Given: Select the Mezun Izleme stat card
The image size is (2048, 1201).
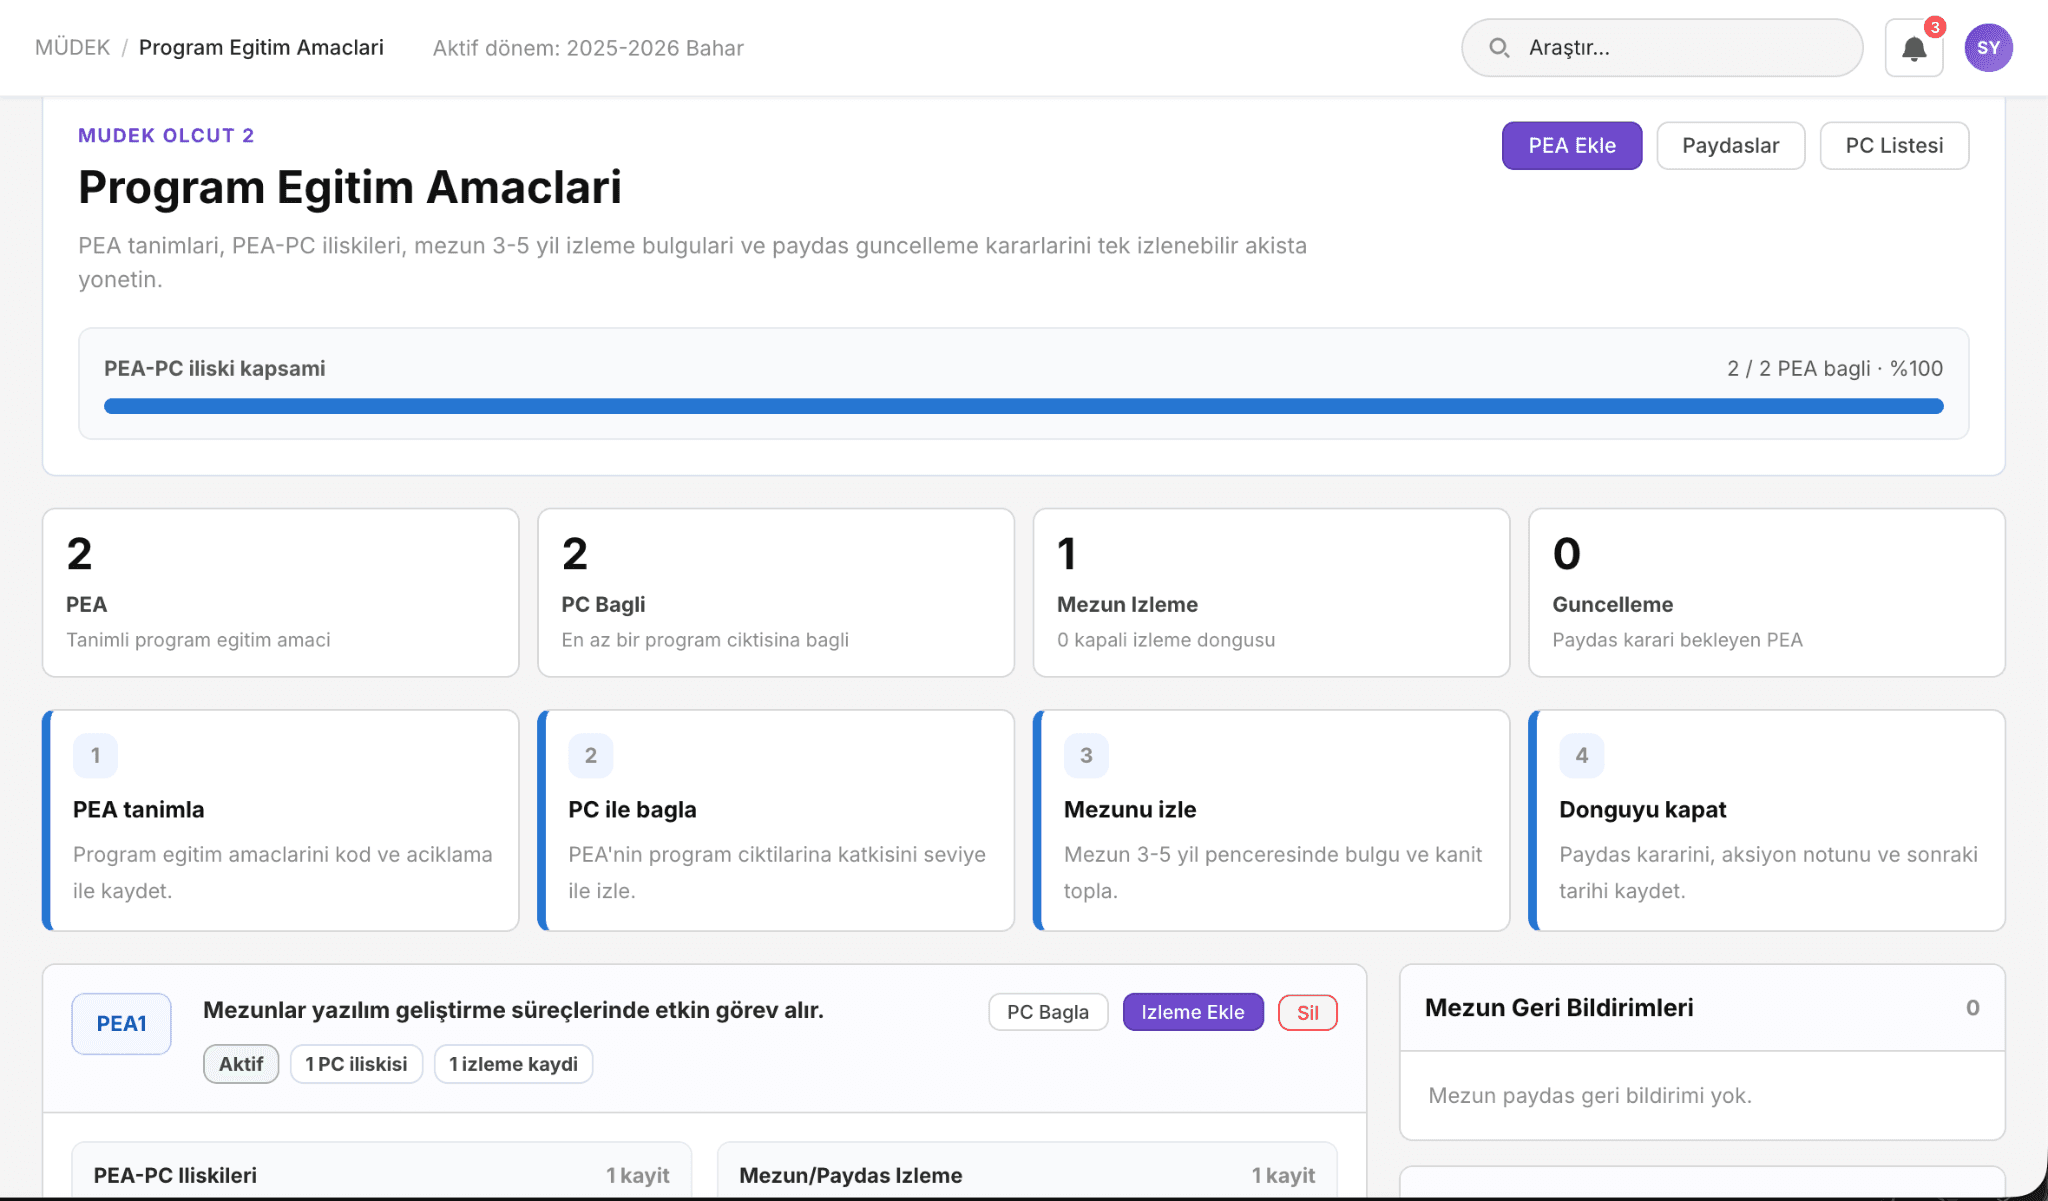Looking at the screenshot, I should click(1271, 593).
